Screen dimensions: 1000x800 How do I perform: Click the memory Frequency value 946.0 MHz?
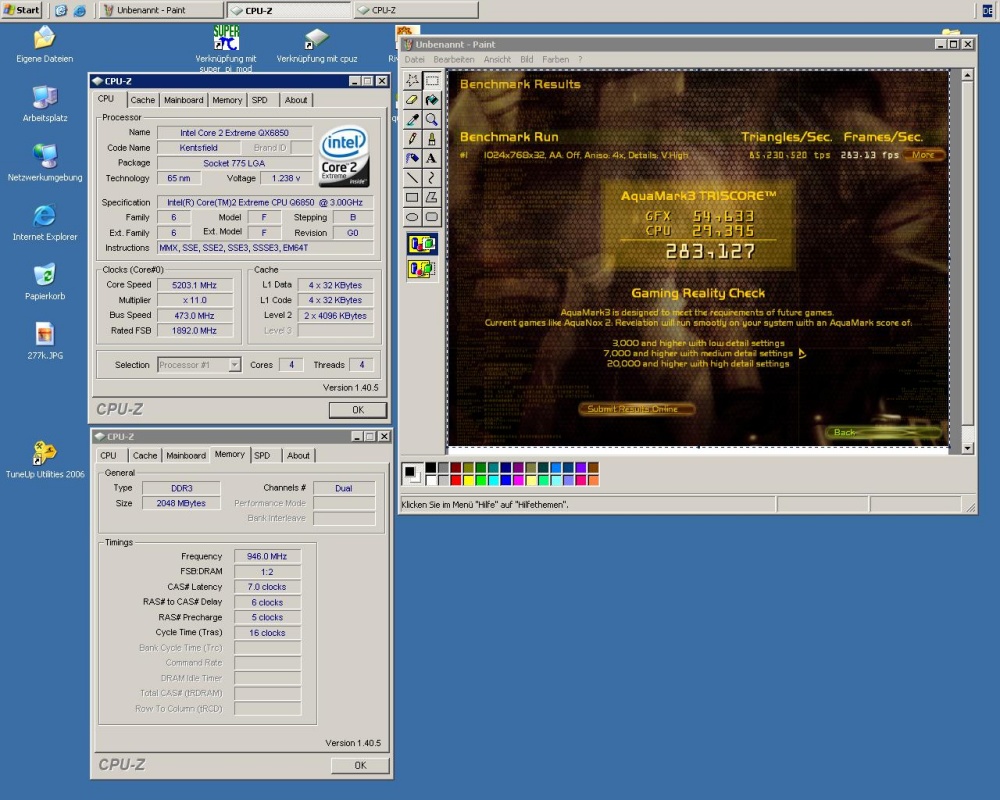pyautogui.click(x=267, y=556)
